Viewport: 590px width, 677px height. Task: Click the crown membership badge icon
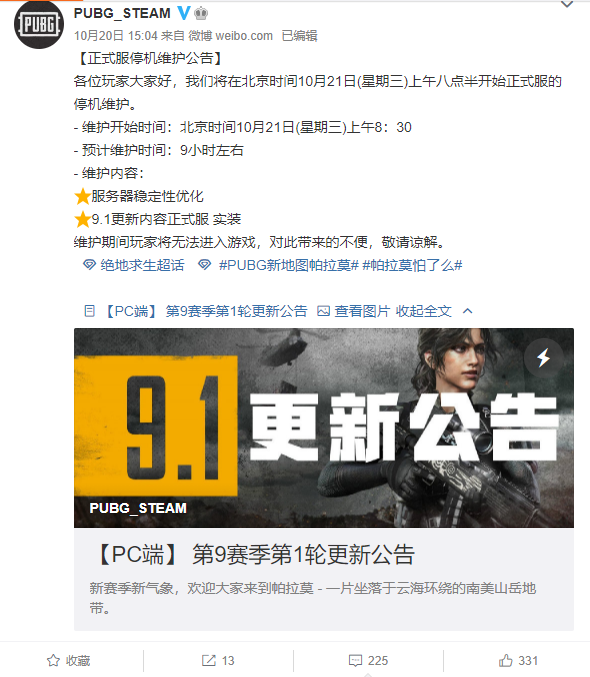[201, 13]
